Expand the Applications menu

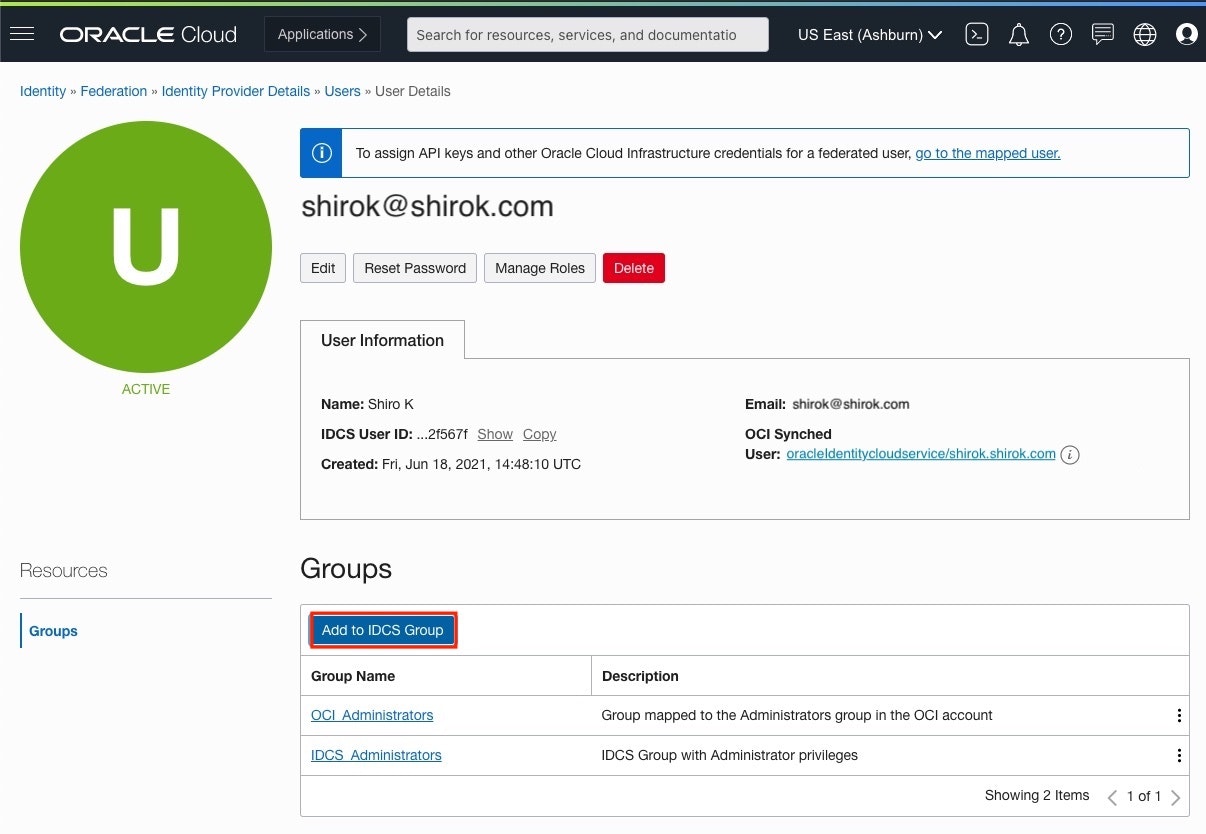coord(322,34)
